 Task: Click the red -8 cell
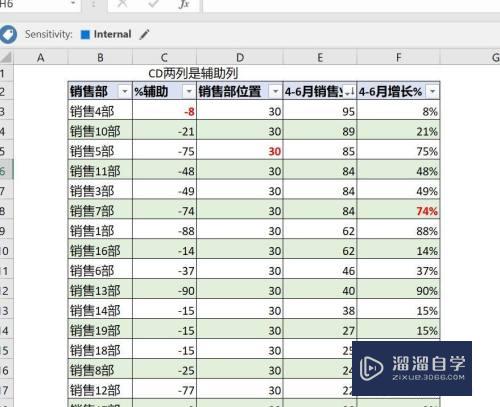(x=164, y=111)
